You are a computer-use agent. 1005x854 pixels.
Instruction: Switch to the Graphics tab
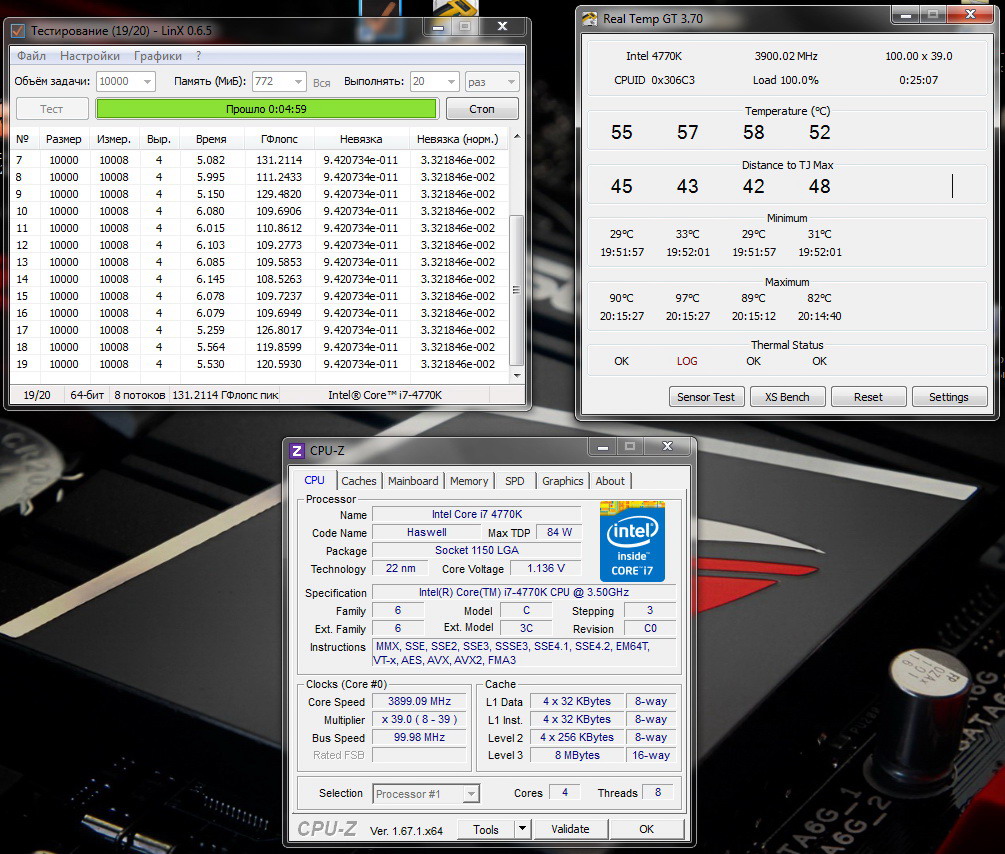[563, 481]
